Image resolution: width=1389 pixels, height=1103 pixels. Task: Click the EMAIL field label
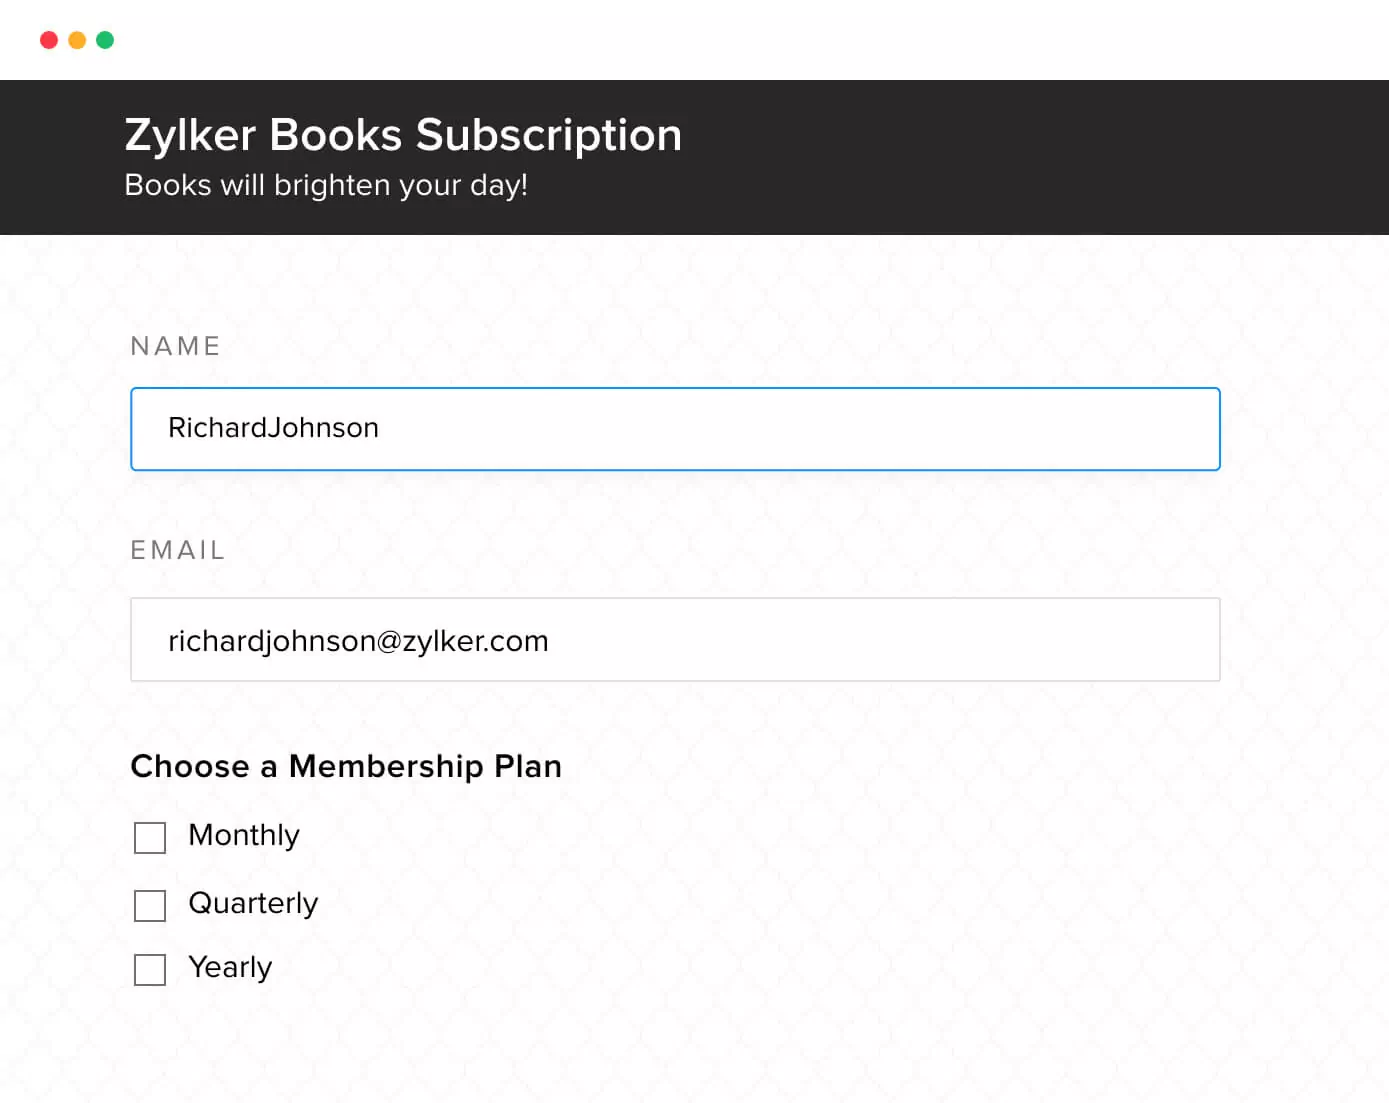(x=177, y=550)
